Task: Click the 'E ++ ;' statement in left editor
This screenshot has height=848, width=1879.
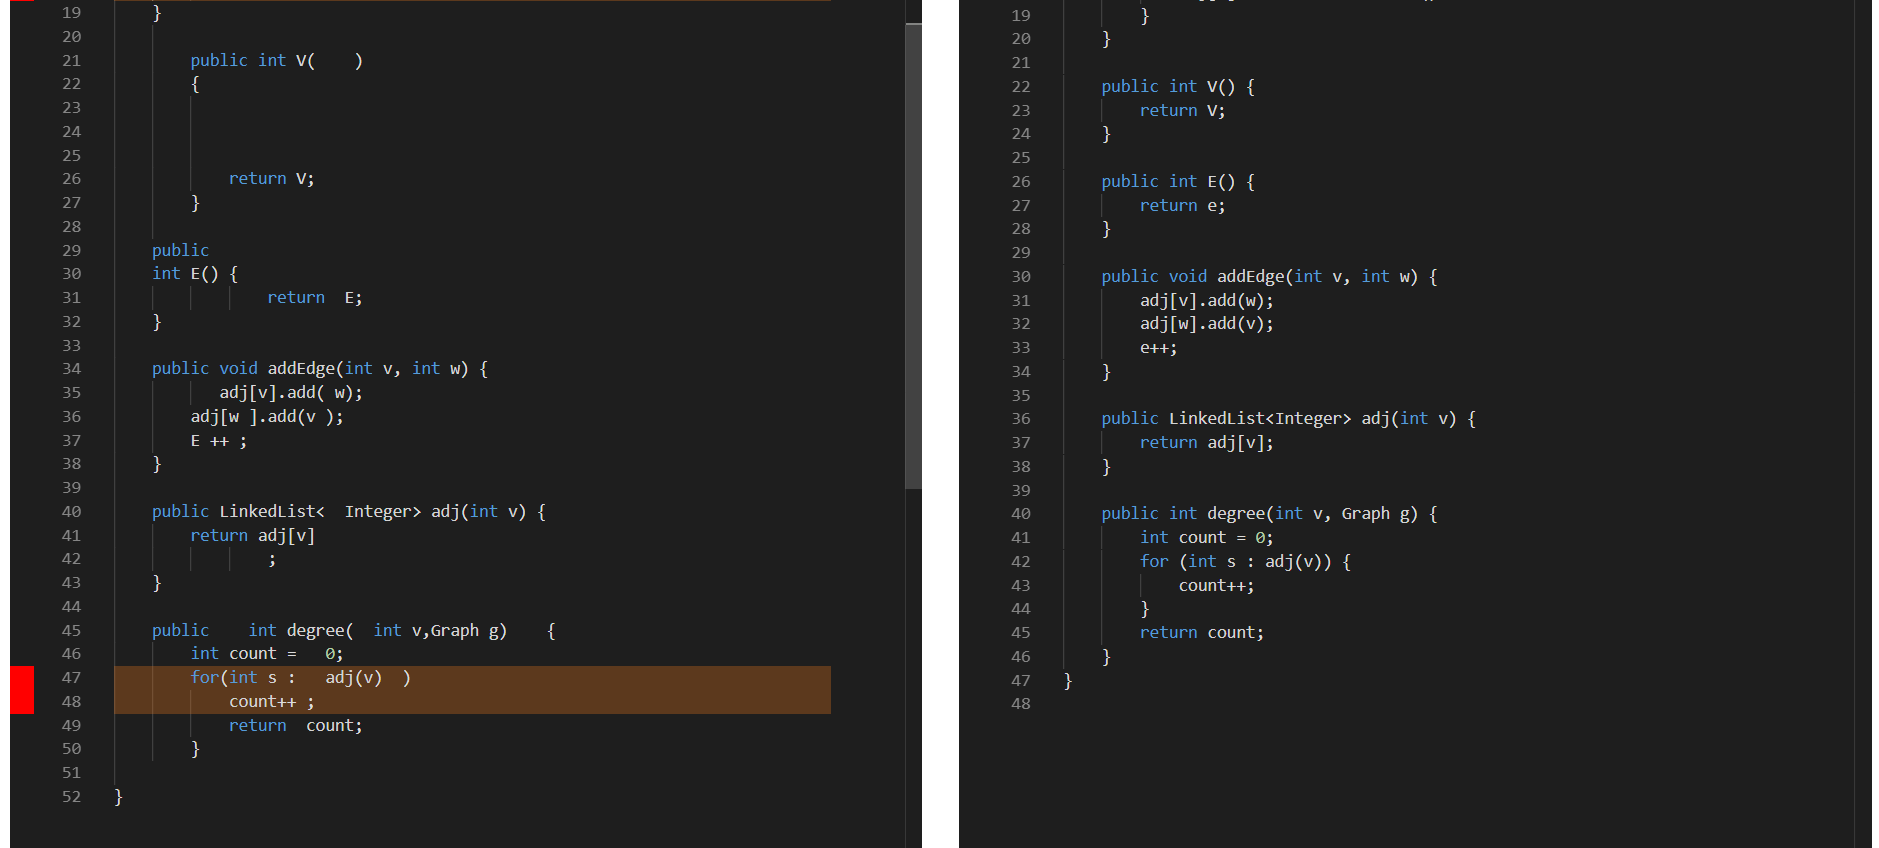Action: [219, 441]
